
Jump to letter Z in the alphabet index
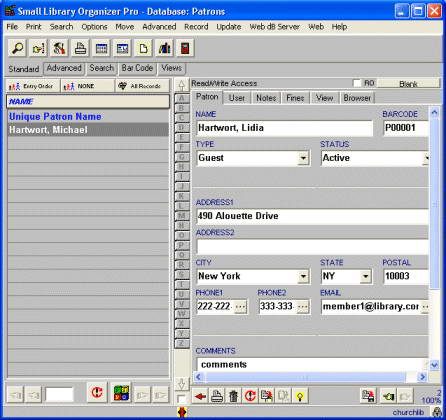[182, 343]
